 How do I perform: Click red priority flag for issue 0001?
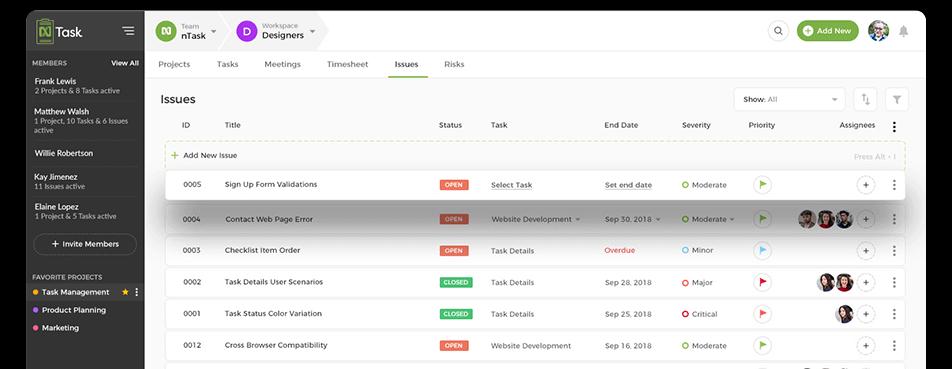(763, 314)
